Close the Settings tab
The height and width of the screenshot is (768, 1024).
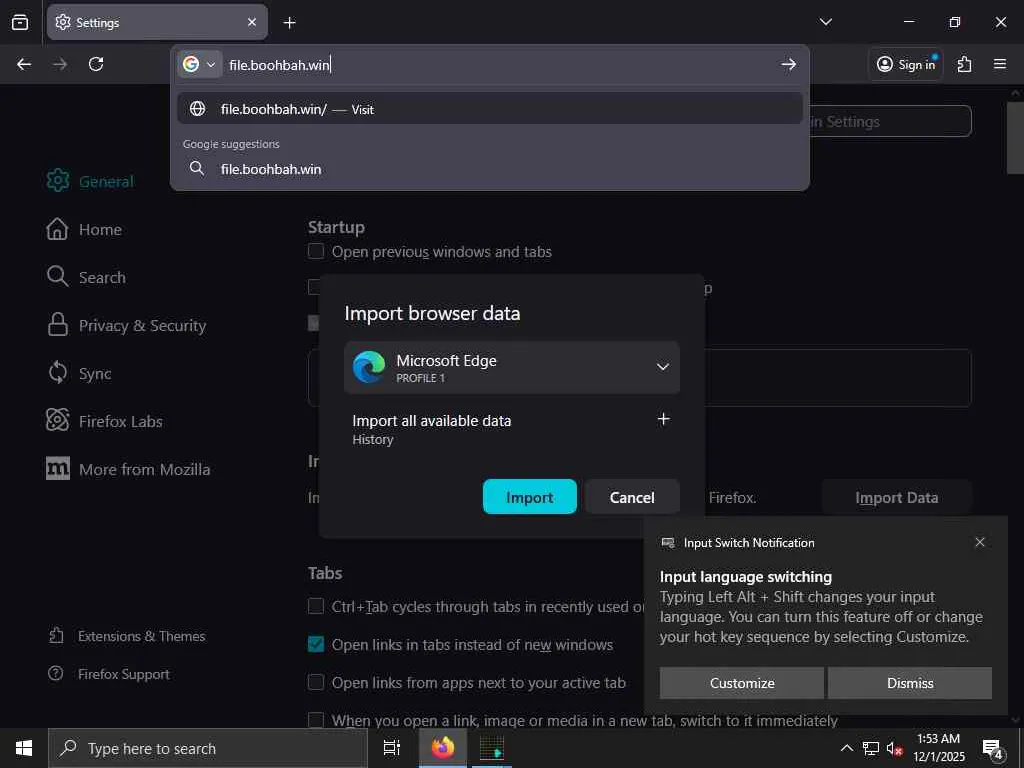pyautogui.click(x=252, y=22)
